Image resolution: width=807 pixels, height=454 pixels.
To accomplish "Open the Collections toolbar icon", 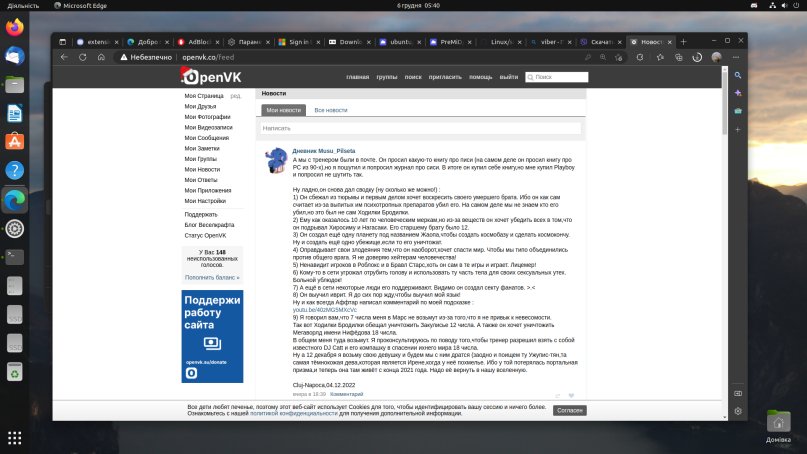I will click(678, 57).
